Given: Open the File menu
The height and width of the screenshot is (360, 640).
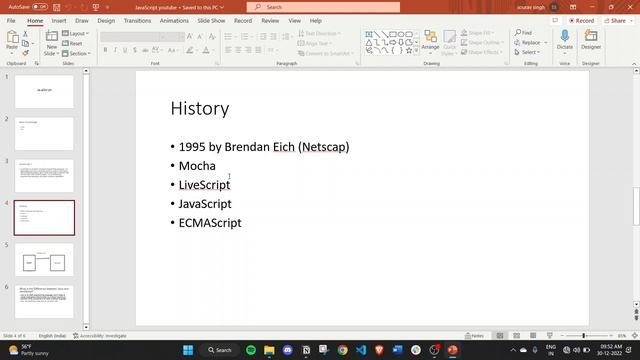Looking at the screenshot, I should tap(11, 20).
